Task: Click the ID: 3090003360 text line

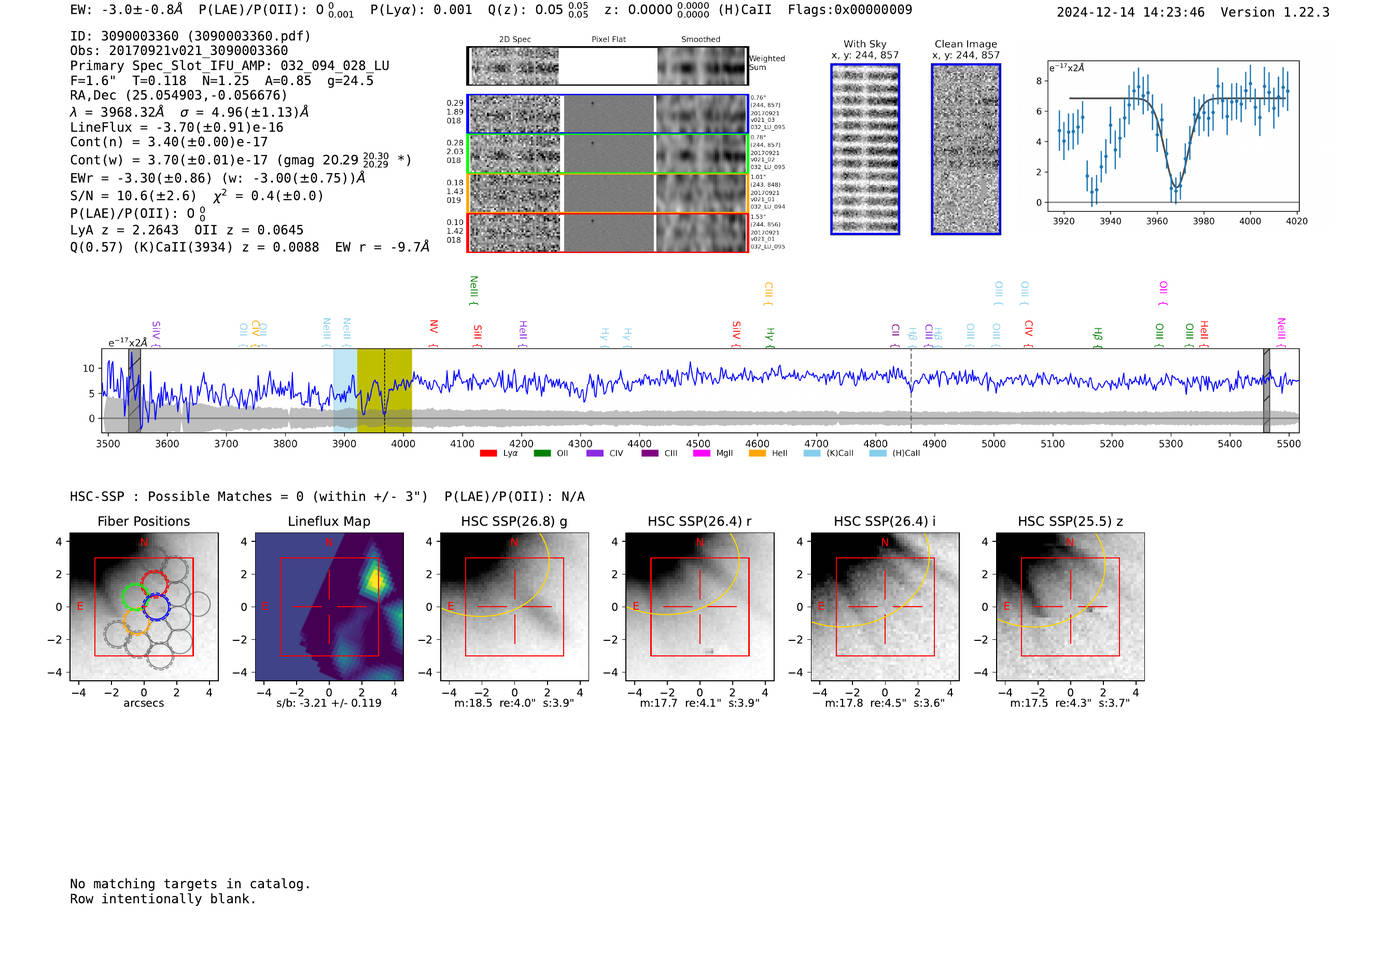Action: tap(191, 36)
